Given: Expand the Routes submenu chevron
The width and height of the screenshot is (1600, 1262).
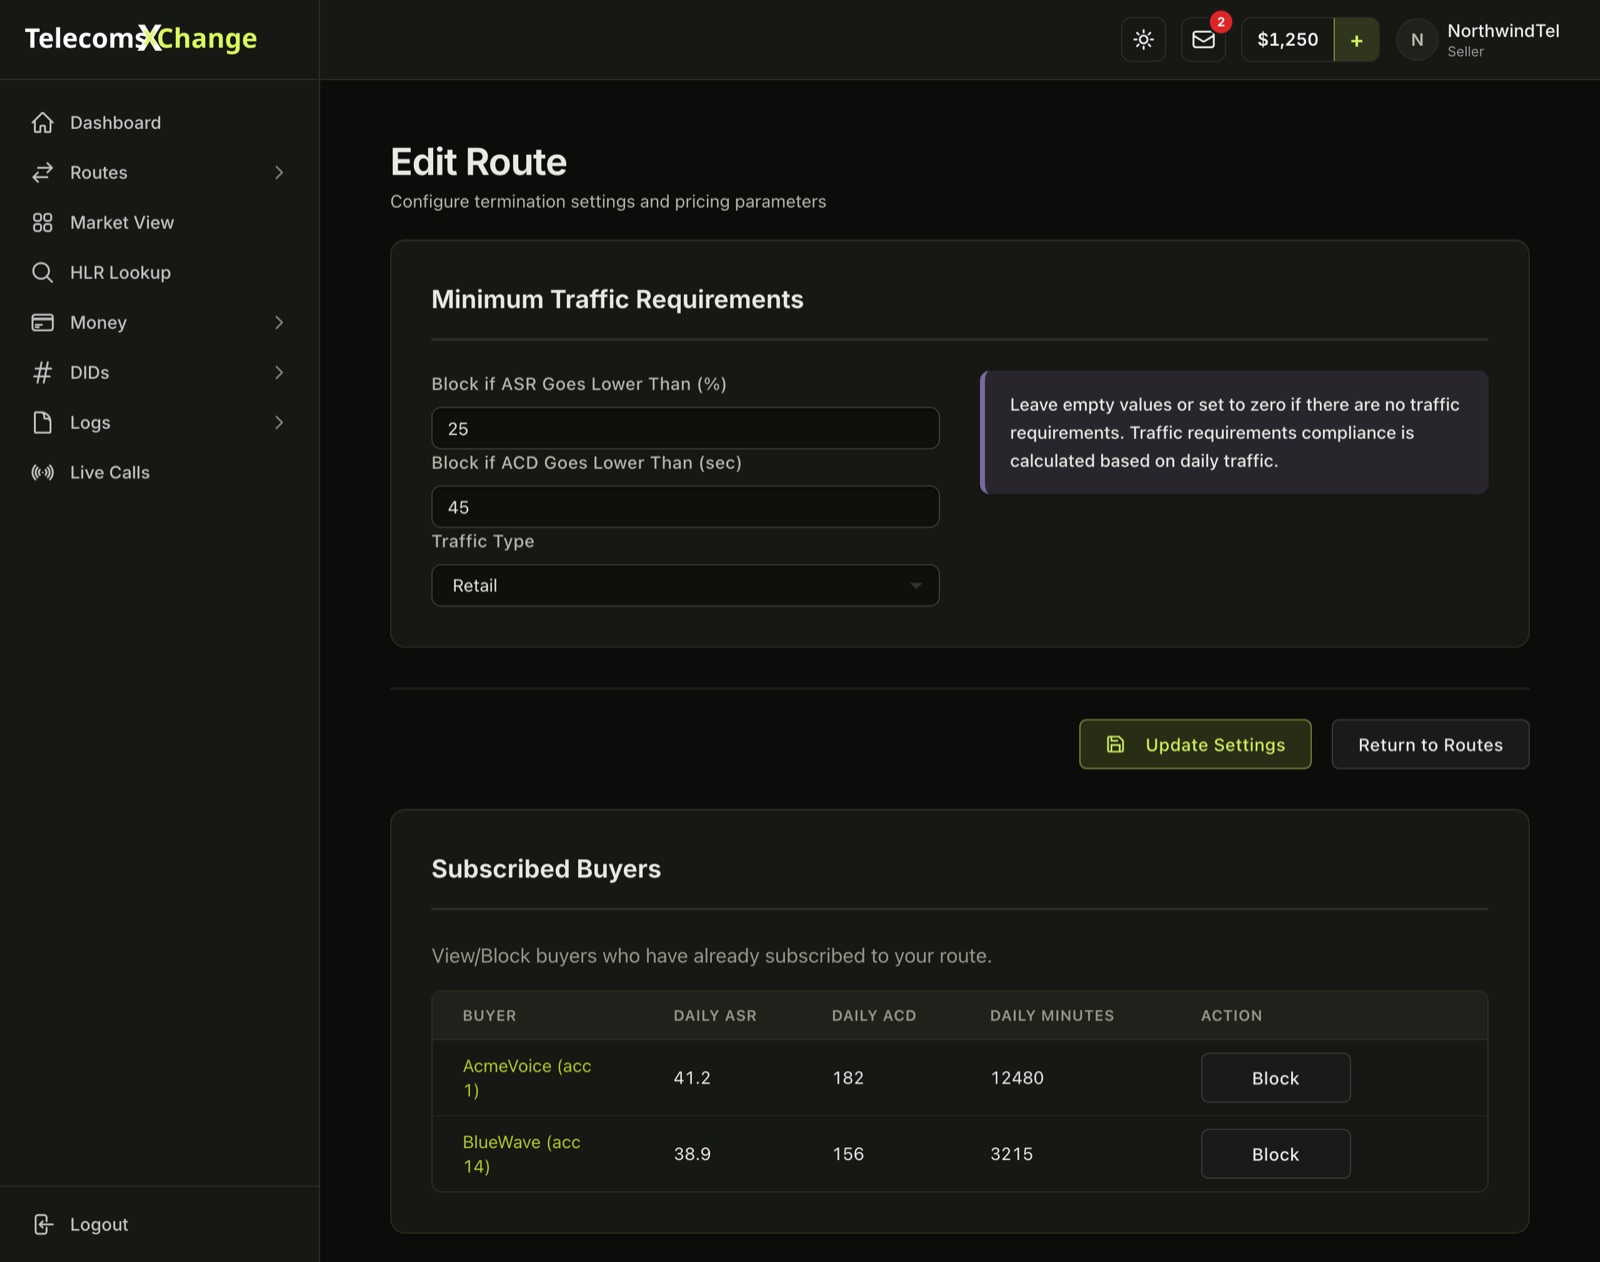Looking at the screenshot, I should coord(279,172).
